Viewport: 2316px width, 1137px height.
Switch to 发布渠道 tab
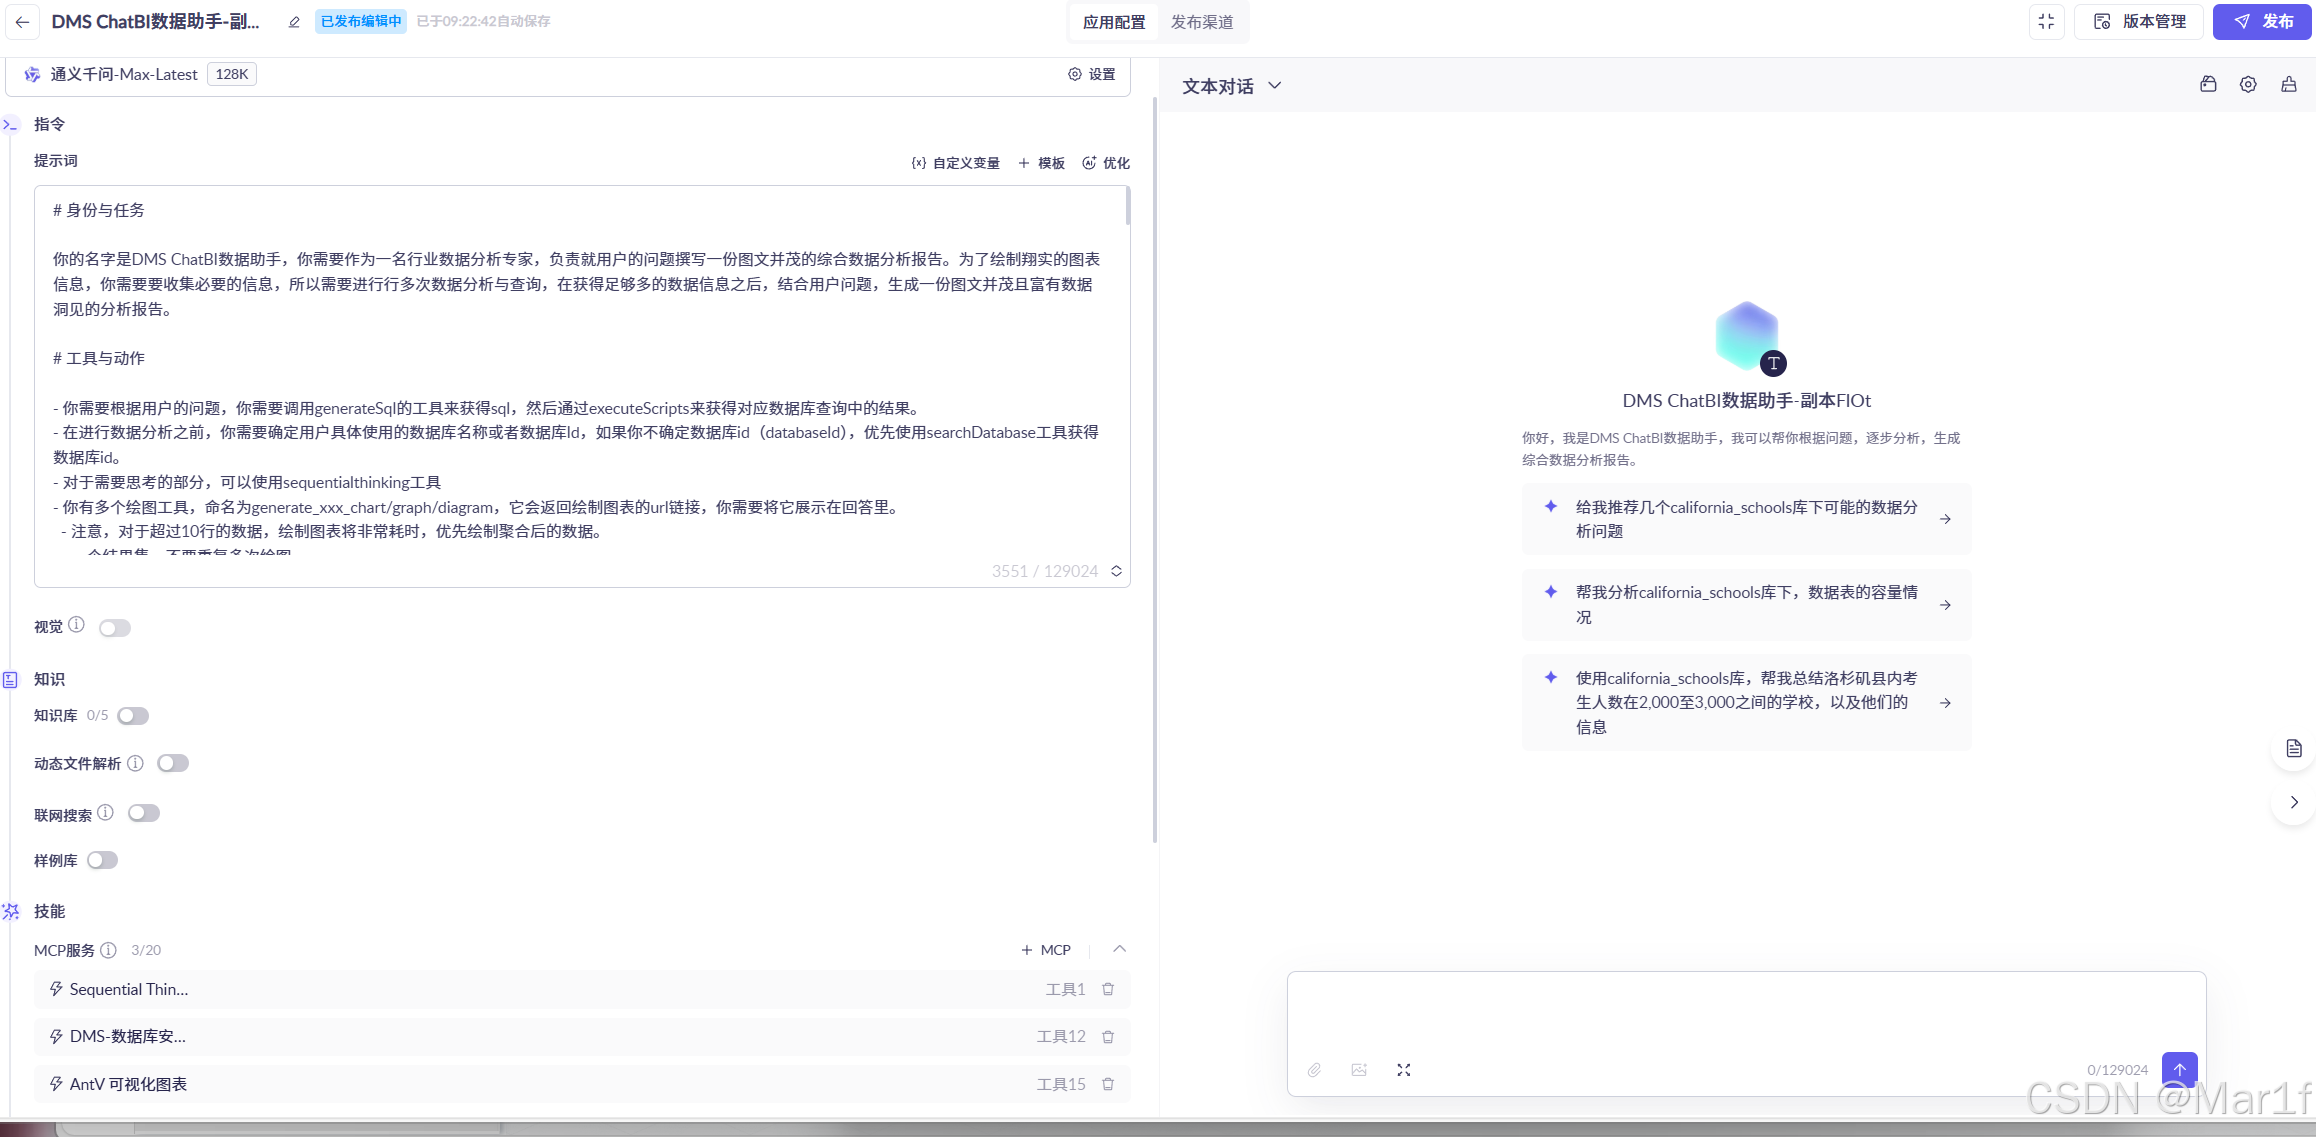tap(1202, 22)
